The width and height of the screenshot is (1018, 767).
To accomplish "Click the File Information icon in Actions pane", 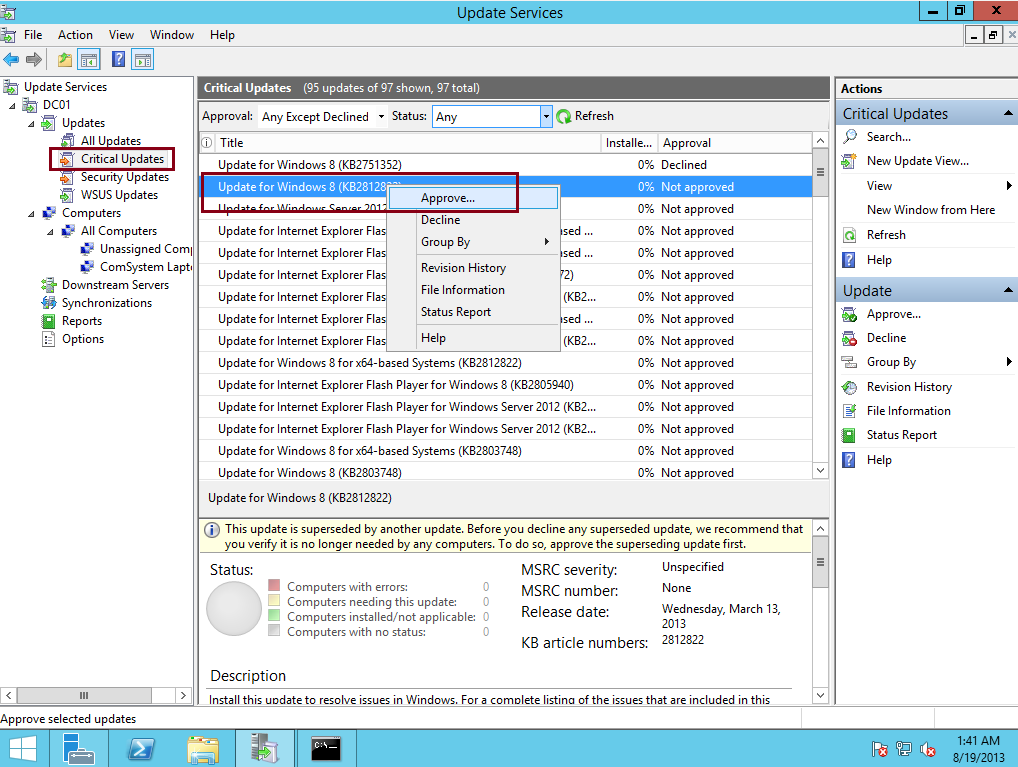I will [849, 411].
